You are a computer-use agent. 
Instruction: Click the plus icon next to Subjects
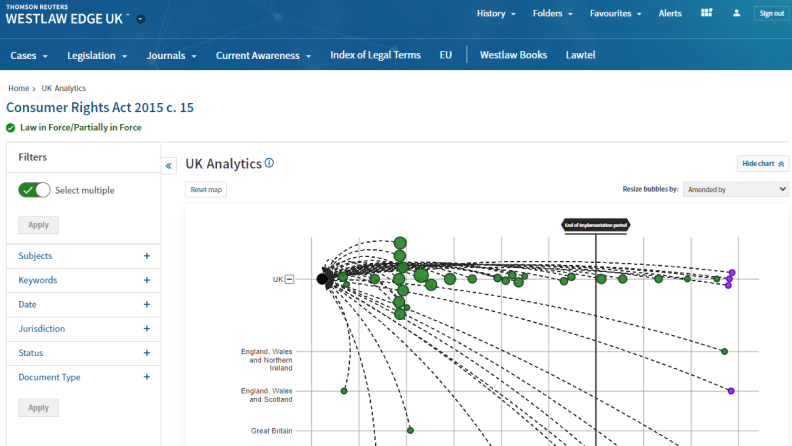pyautogui.click(x=147, y=256)
